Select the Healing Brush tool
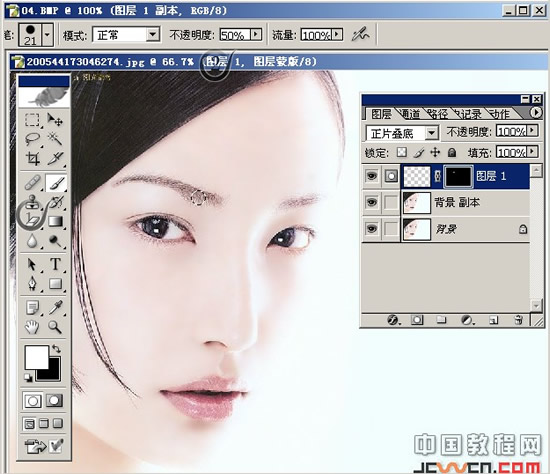This screenshot has height=474, width=550. click(x=32, y=183)
